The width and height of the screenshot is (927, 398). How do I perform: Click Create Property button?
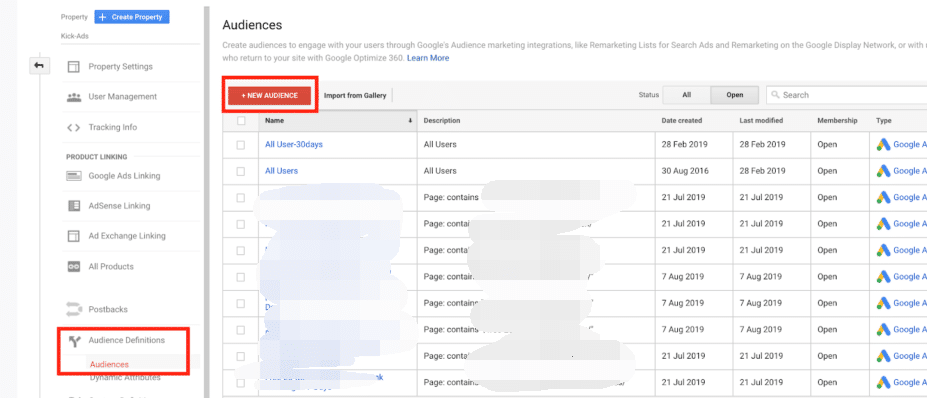(132, 17)
